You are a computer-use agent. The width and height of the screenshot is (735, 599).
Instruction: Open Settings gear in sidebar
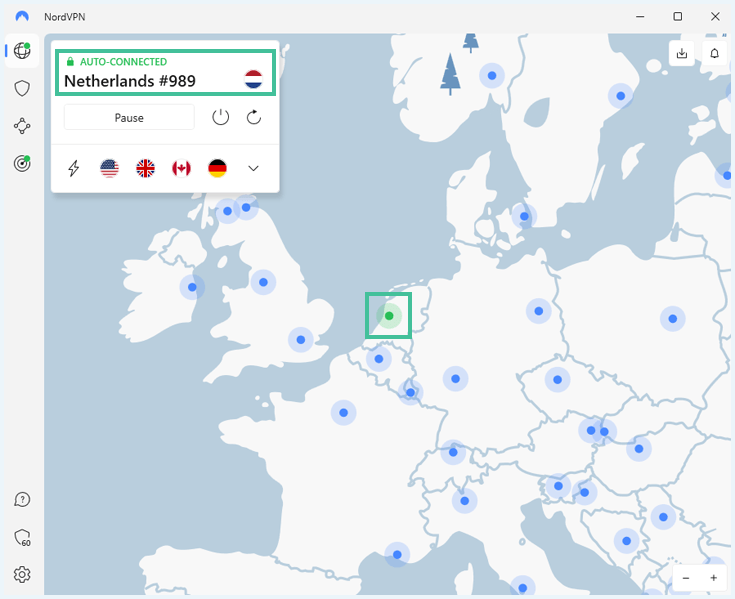22,575
